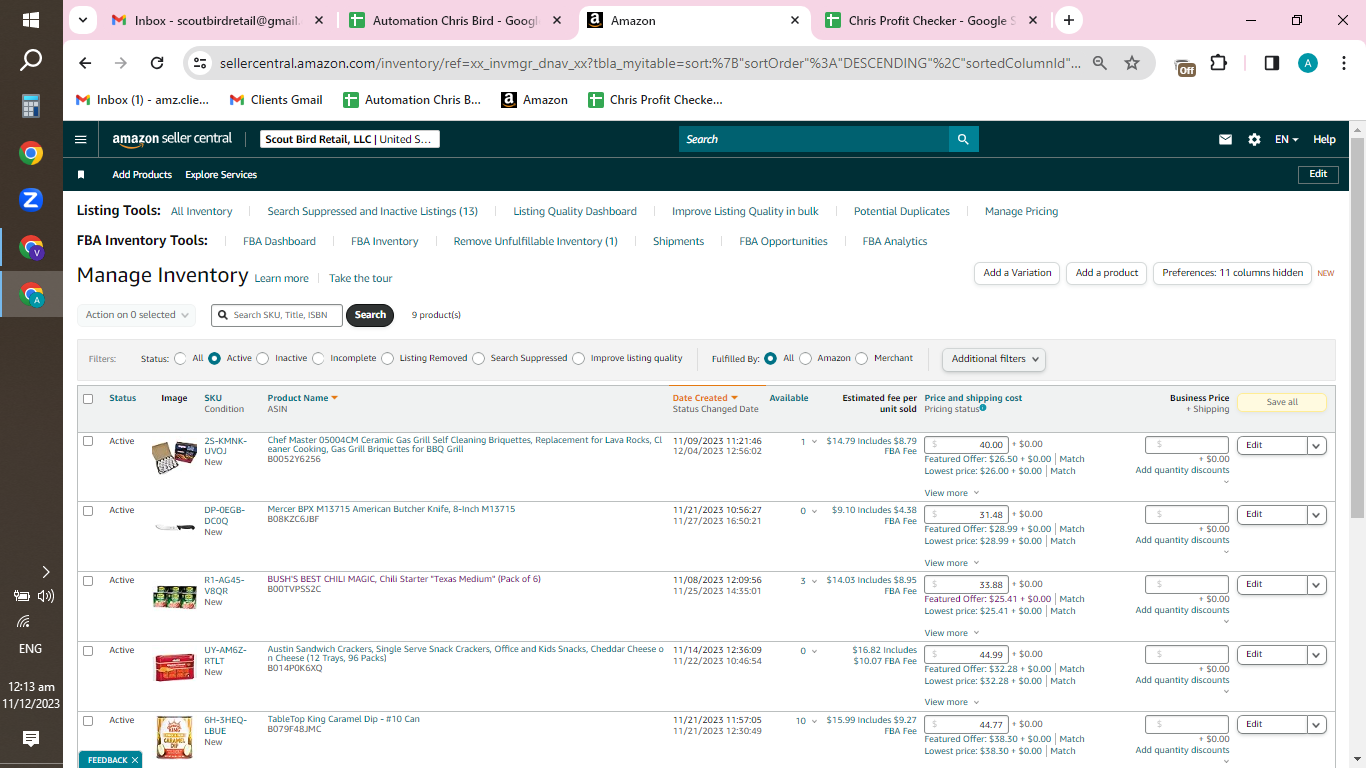Click the Search SKU, Title, ISBN field
1366x768 pixels.
point(277,315)
